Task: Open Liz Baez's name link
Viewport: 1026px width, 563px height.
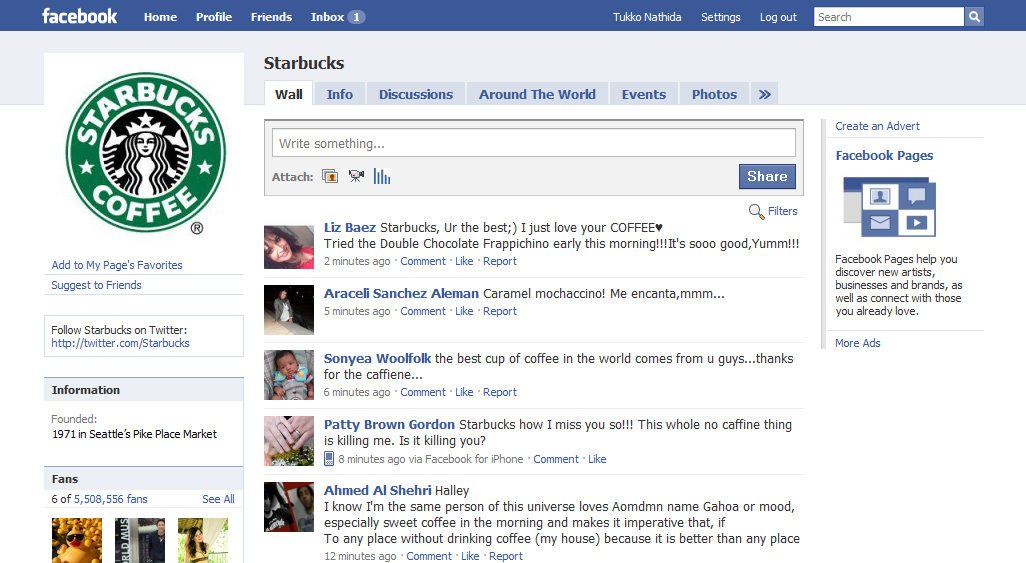Action: click(349, 227)
